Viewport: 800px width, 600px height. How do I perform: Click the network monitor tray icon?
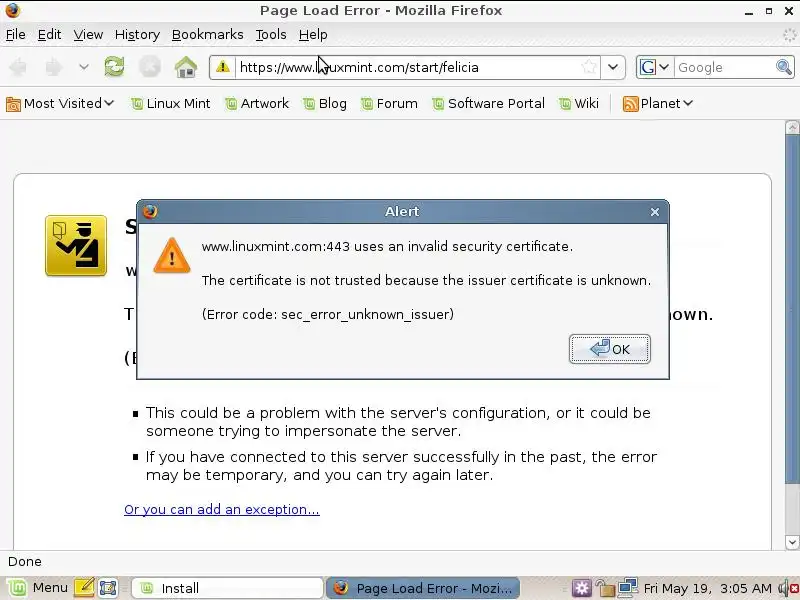click(628, 588)
